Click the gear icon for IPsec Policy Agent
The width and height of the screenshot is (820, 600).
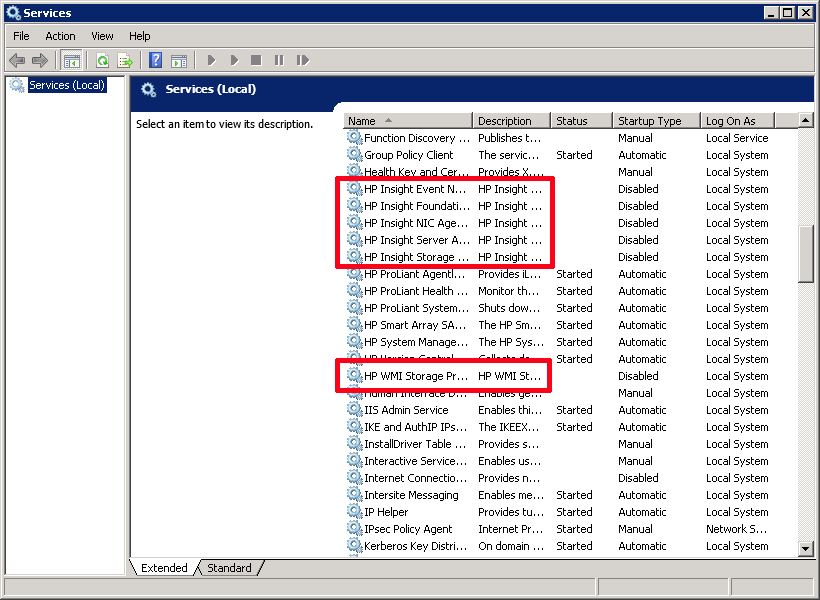click(355, 528)
